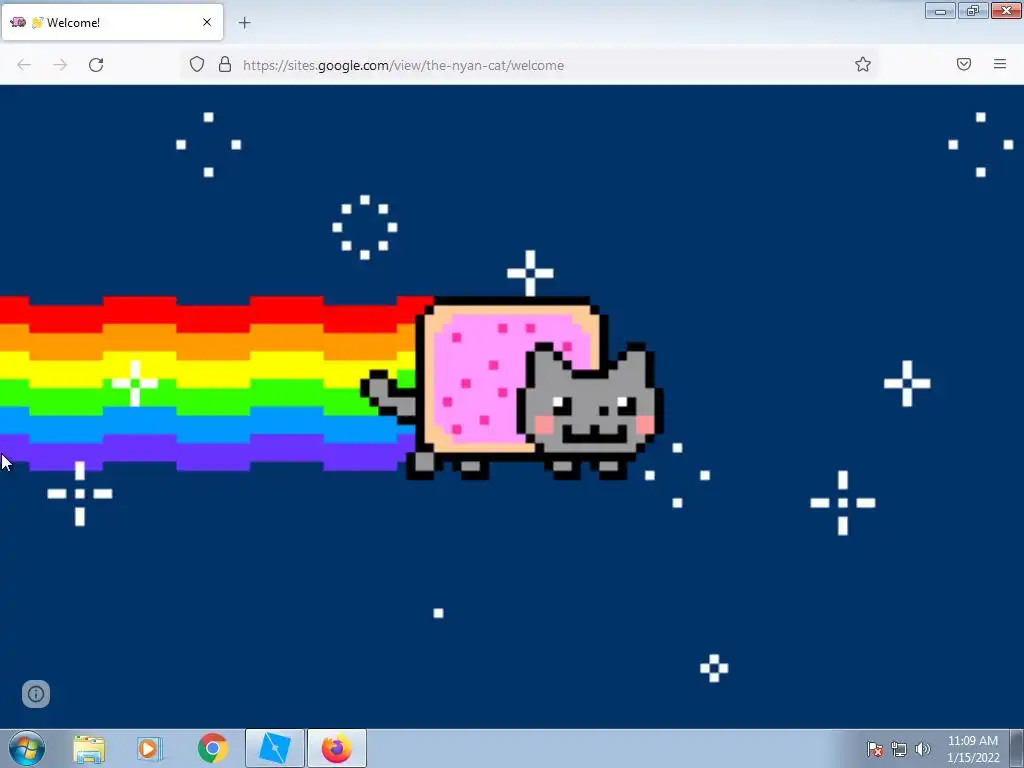Show site security padlock info

coord(225,64)
